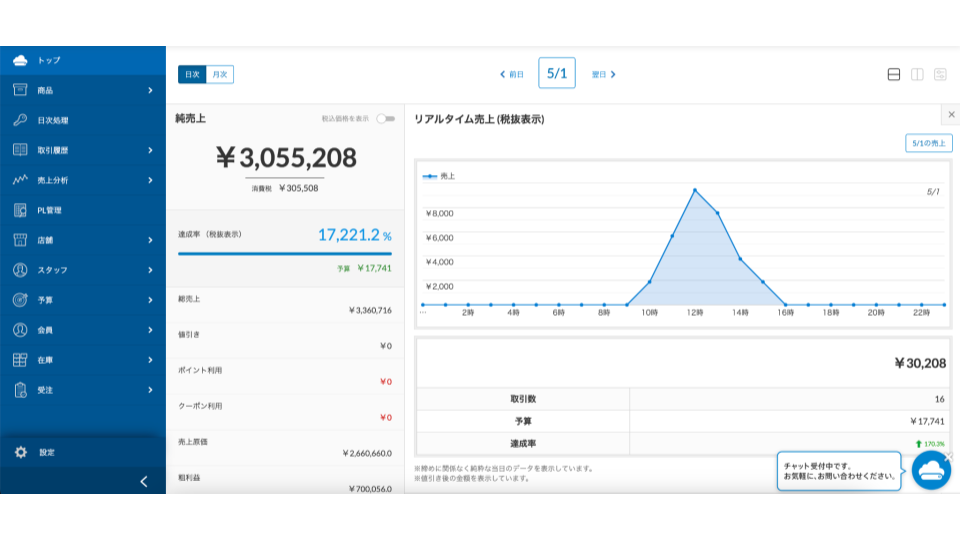
Task: Expand the 売上分析 submenu
Action: 150,180
